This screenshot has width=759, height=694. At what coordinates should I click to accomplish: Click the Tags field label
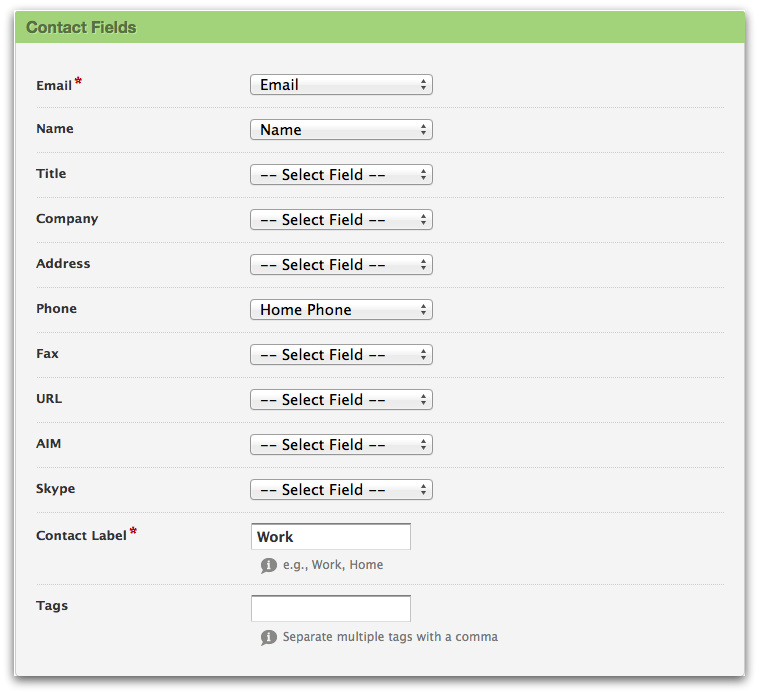coord(52,606)
